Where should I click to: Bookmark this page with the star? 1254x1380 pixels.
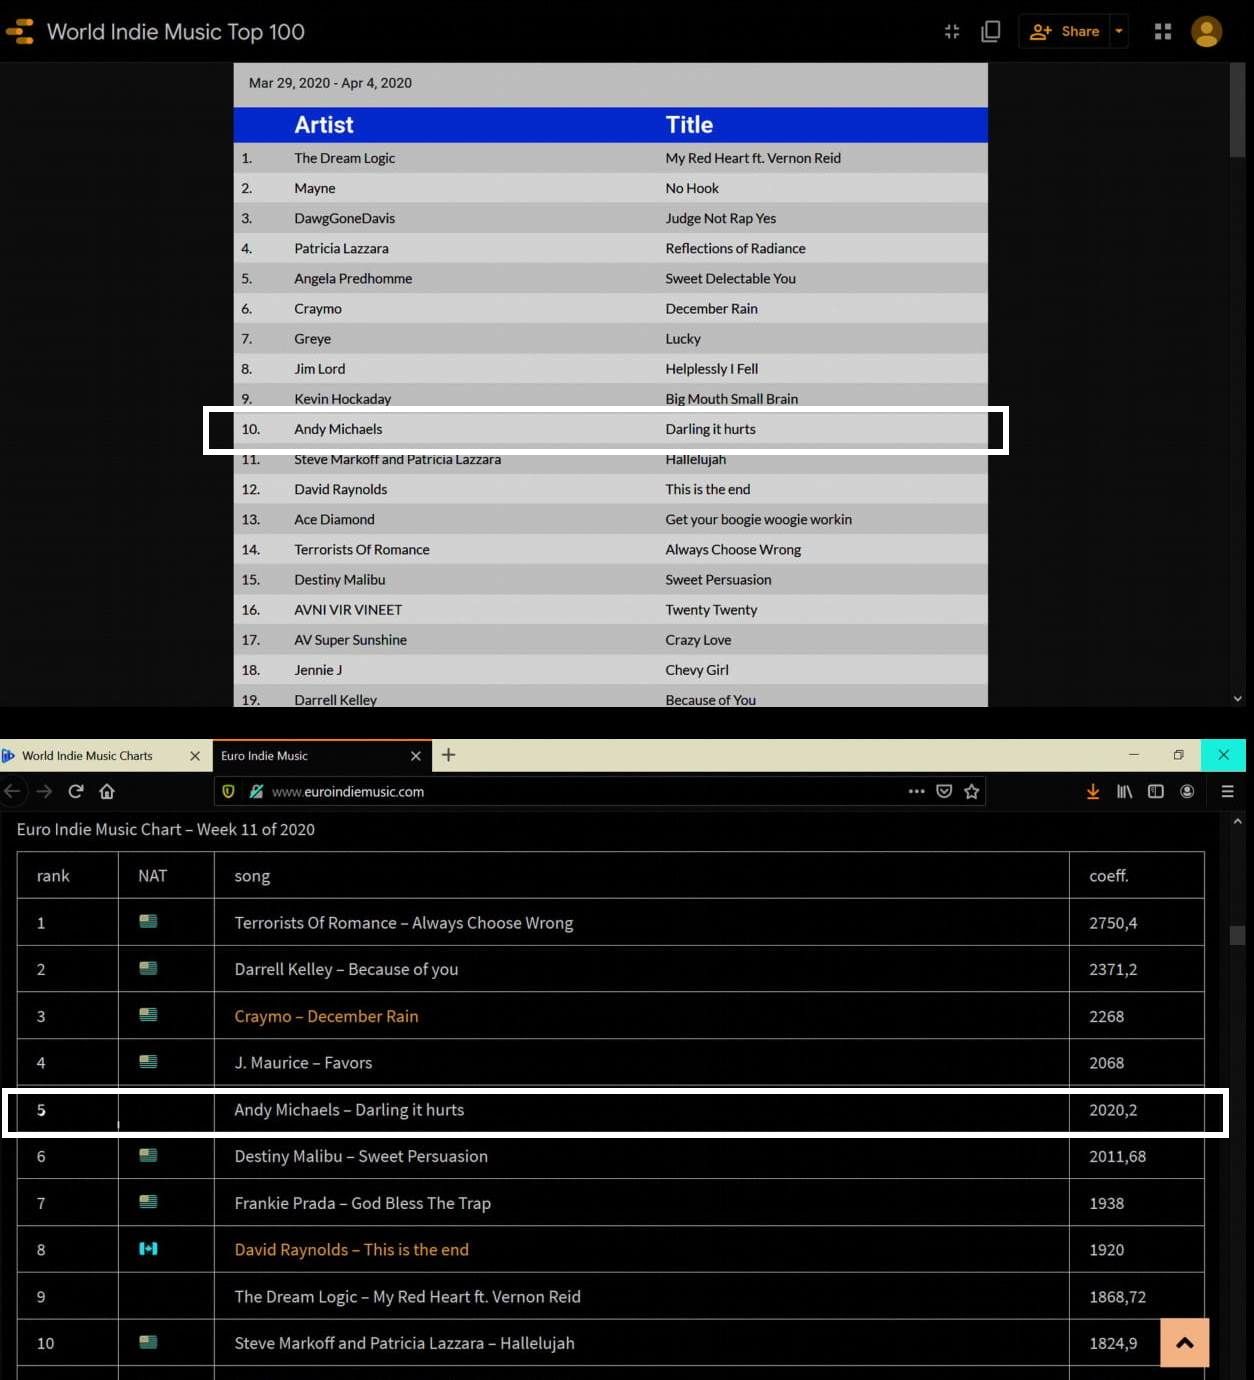point(971,791)
